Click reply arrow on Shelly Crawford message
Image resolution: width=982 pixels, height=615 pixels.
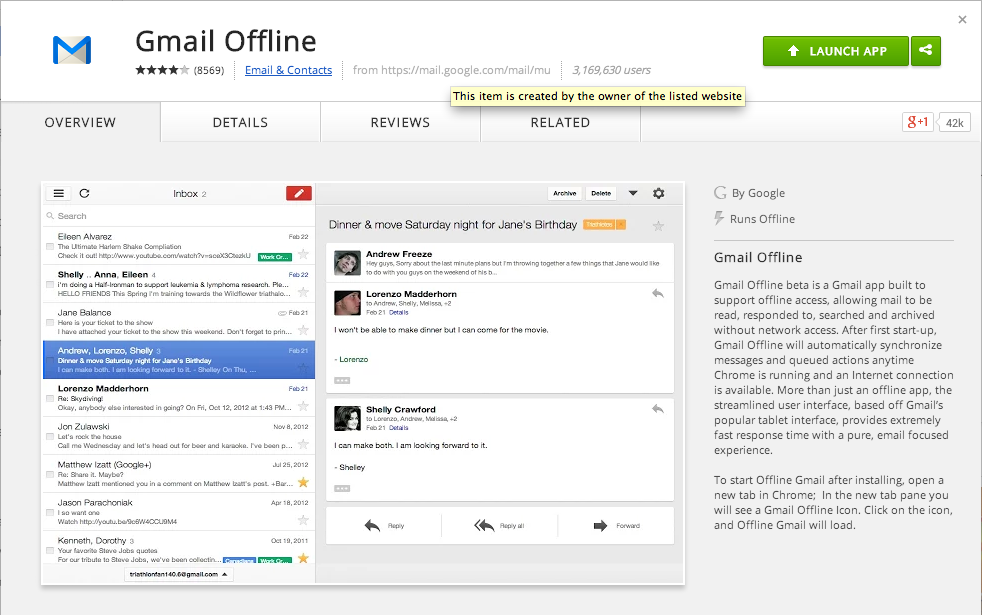click(658, 409)
